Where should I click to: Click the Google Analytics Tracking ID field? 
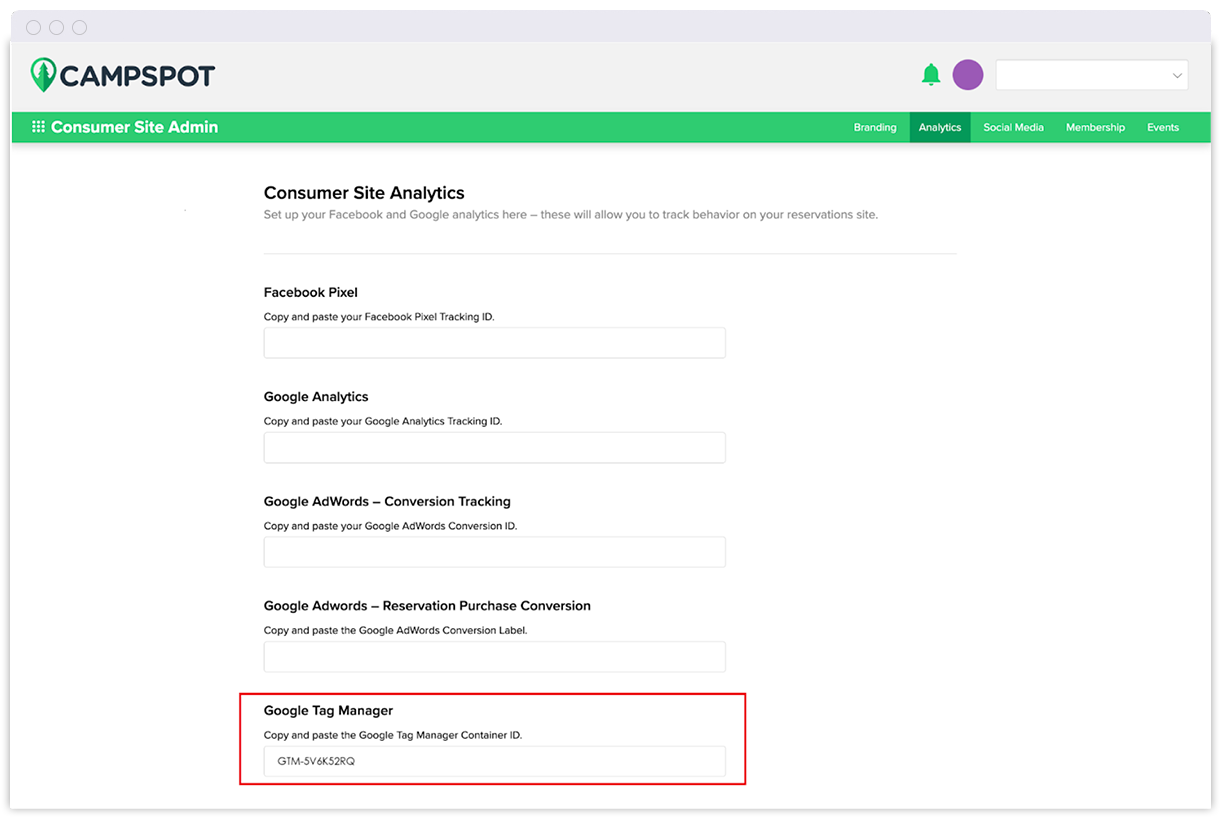(494, 448)
